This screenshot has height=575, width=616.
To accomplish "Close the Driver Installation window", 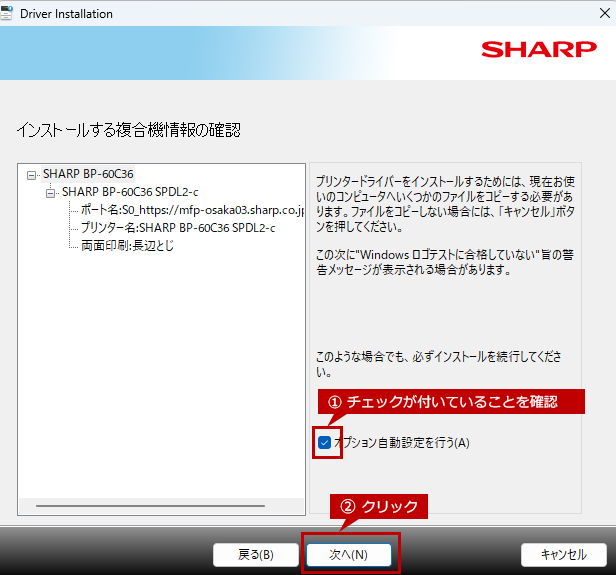I will click(605, 13).
